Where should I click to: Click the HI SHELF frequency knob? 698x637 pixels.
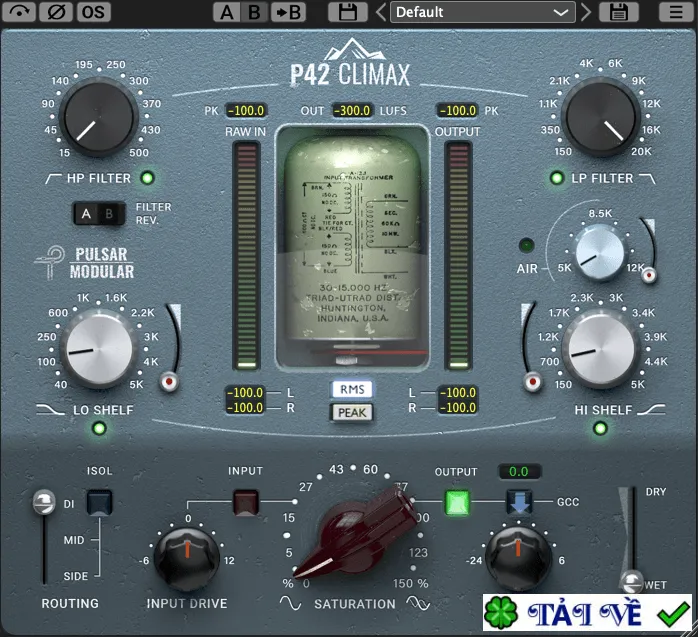(601, 349)
